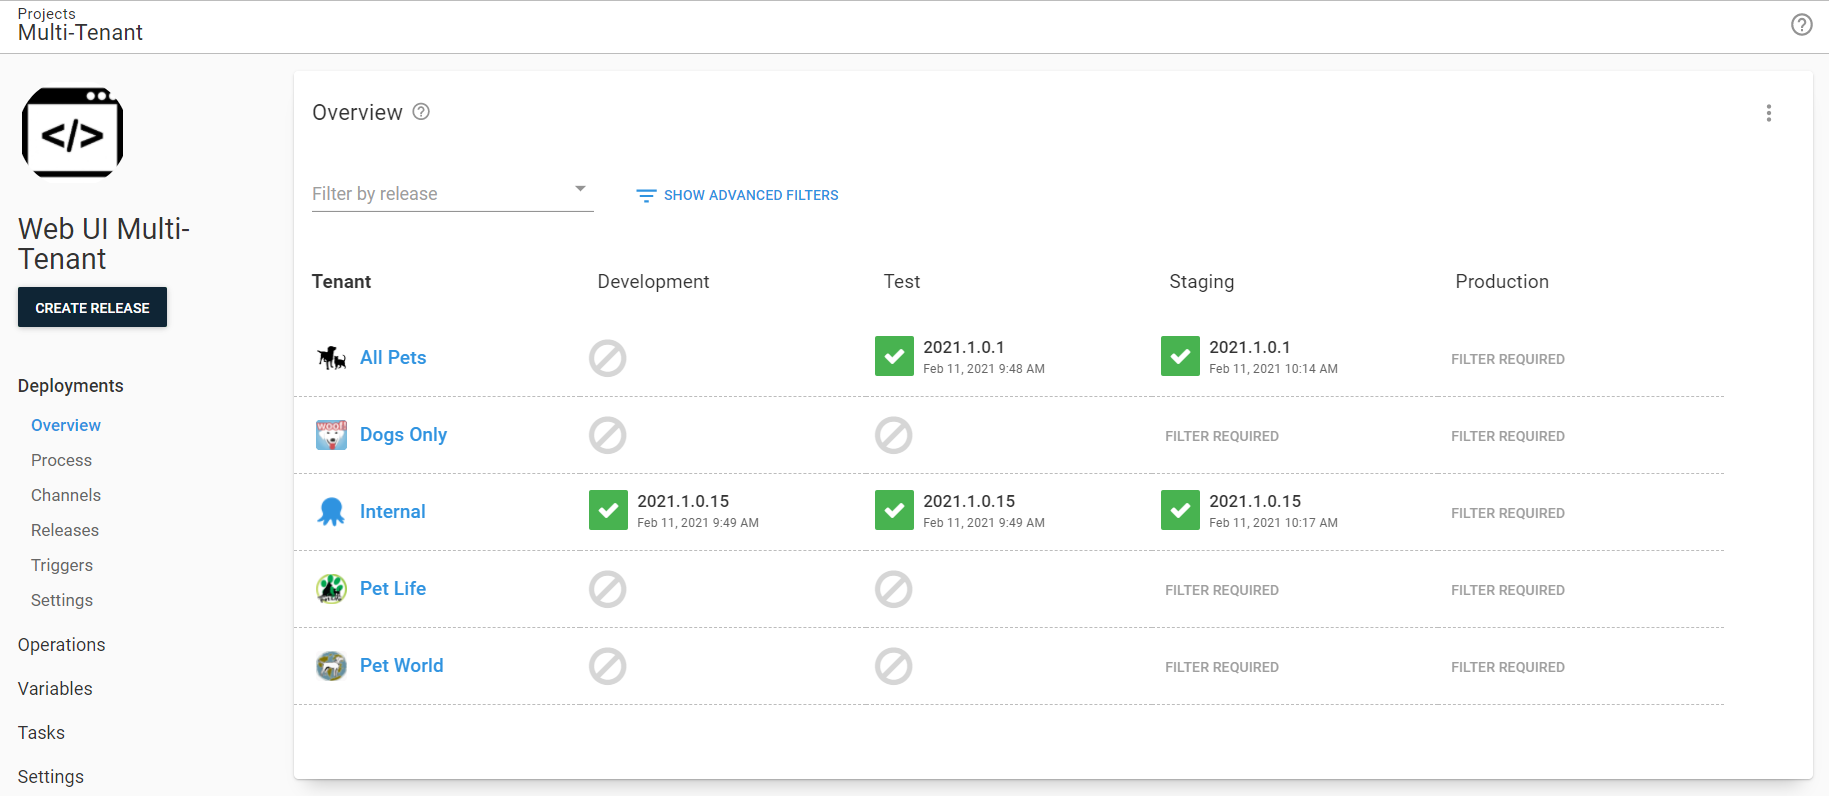The width and height of the screenshot is (1829, 796).
Task: Show advanced filters
Action: point(738,195)
